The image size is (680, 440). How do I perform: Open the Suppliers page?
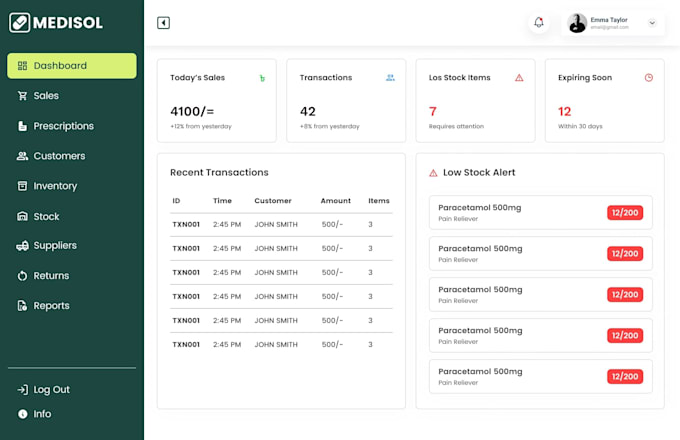(55, 246)
